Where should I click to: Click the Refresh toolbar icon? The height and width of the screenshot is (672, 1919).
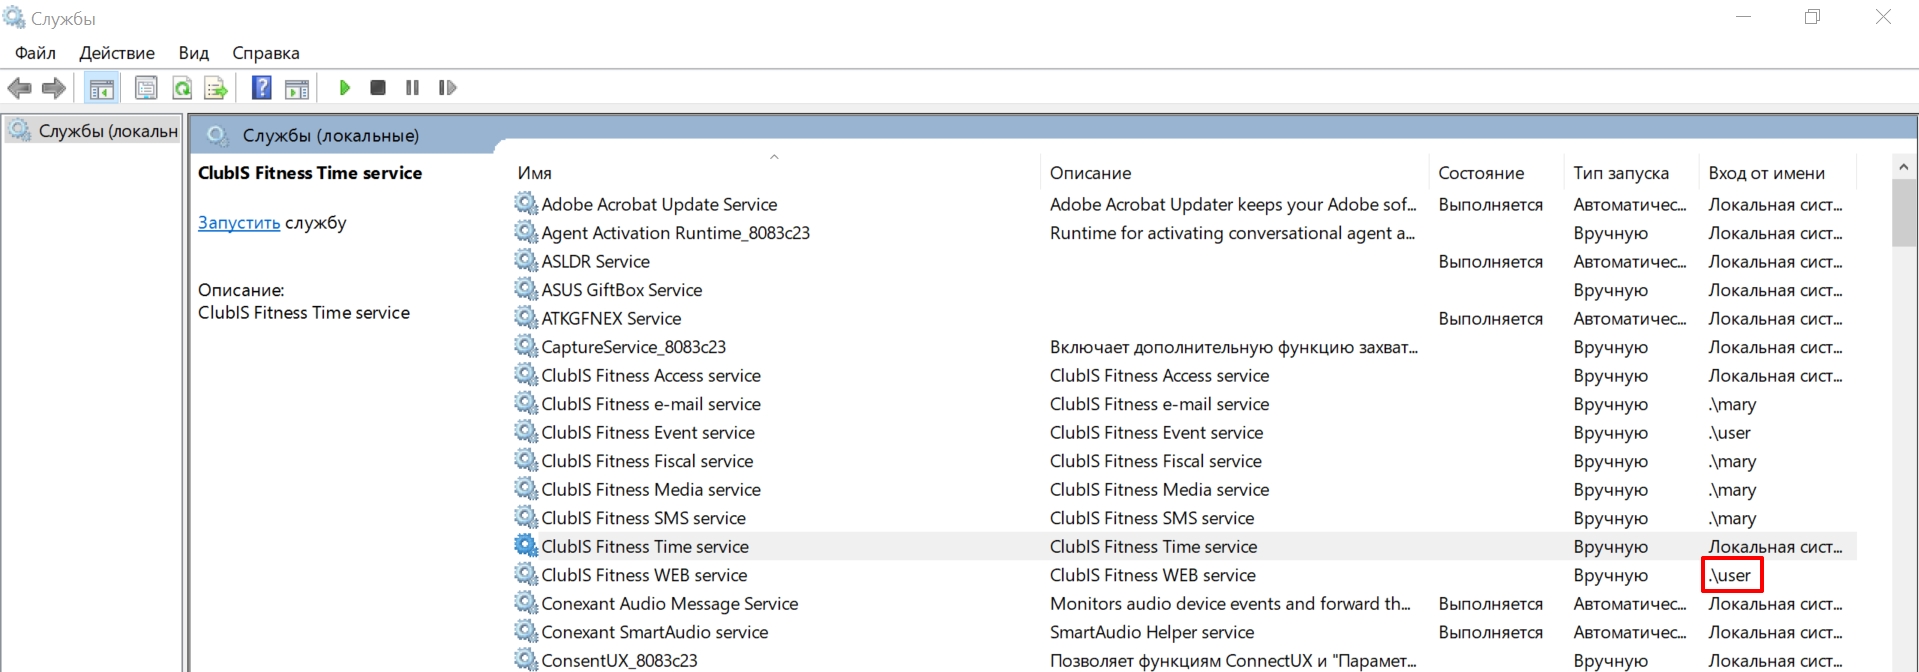[182, 88]
